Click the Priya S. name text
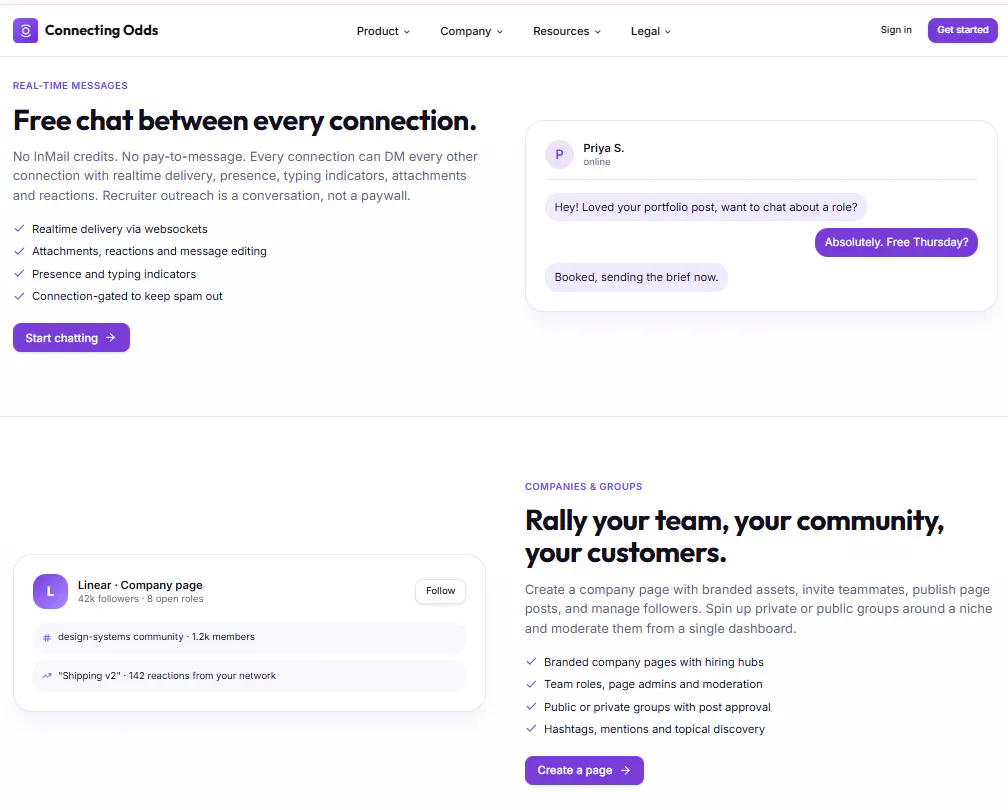 [x=604, y=148]
